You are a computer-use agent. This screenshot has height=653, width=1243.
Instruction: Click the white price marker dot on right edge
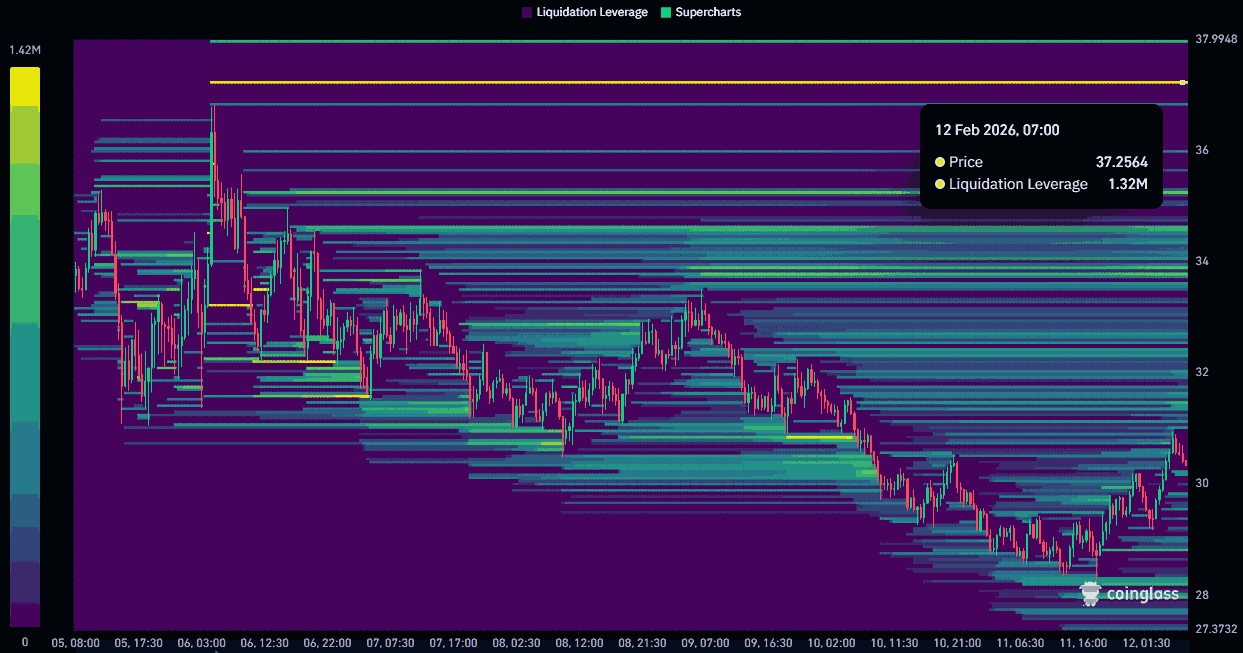click(x=1184, y=83)
